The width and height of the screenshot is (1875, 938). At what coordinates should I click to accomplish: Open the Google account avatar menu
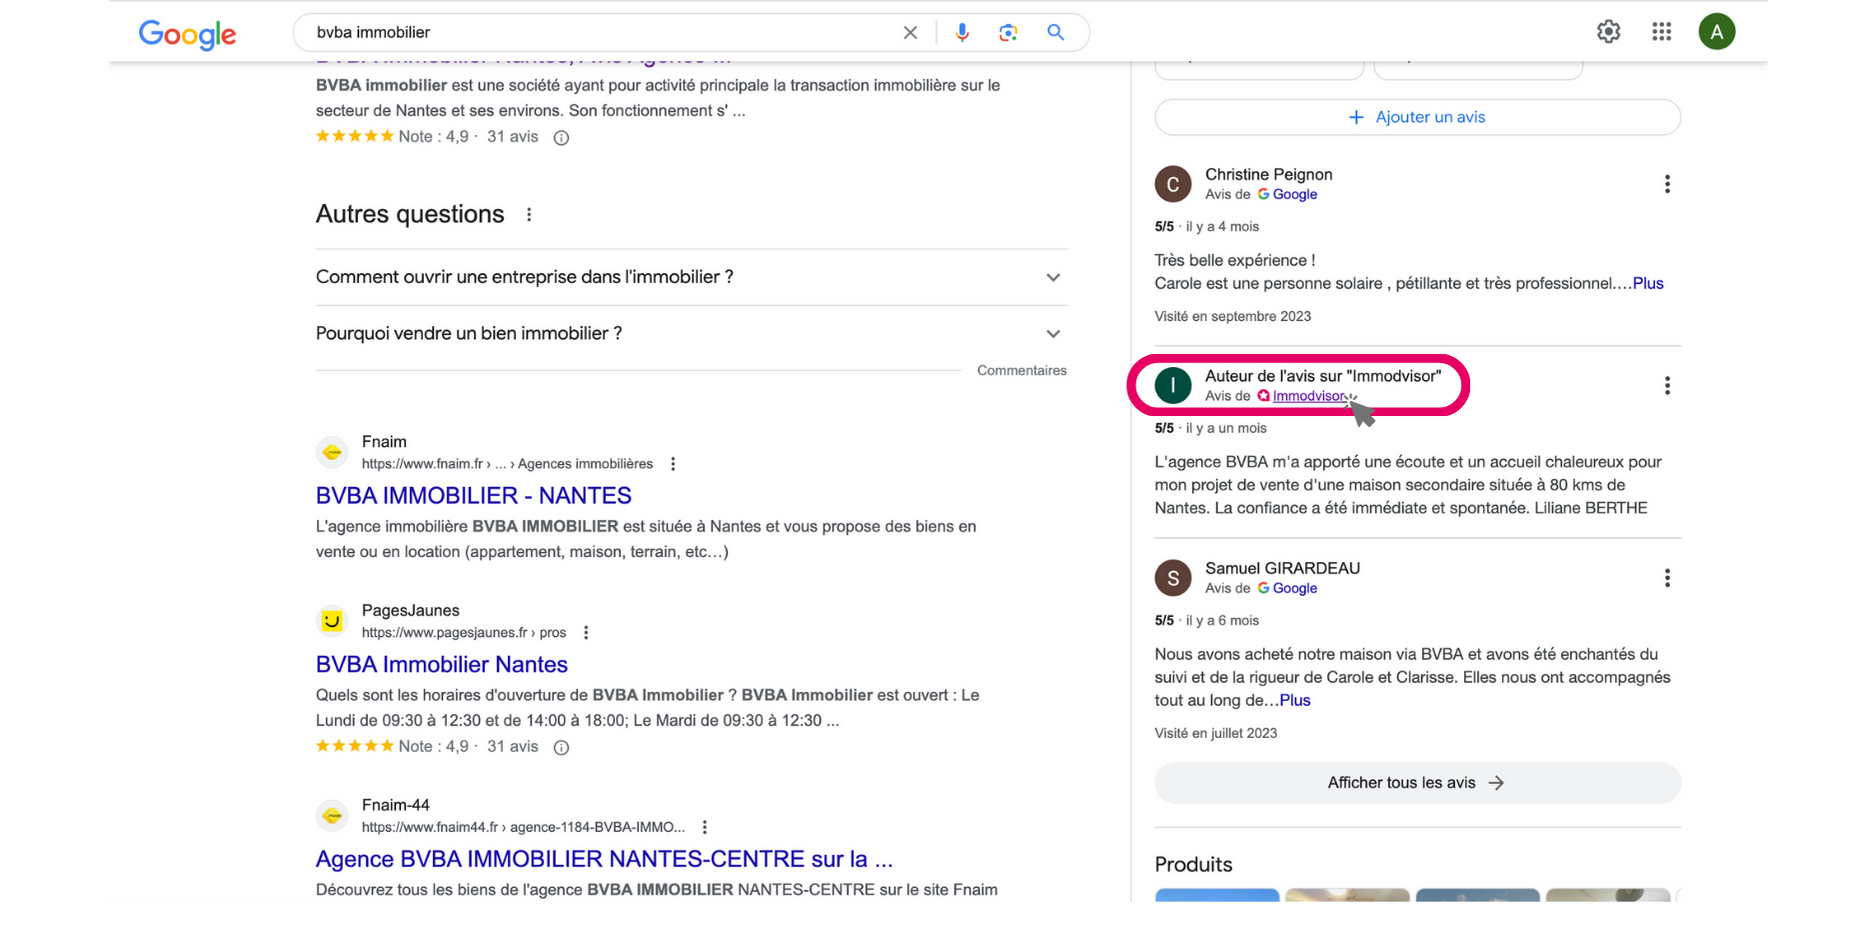coord(1716,32)
